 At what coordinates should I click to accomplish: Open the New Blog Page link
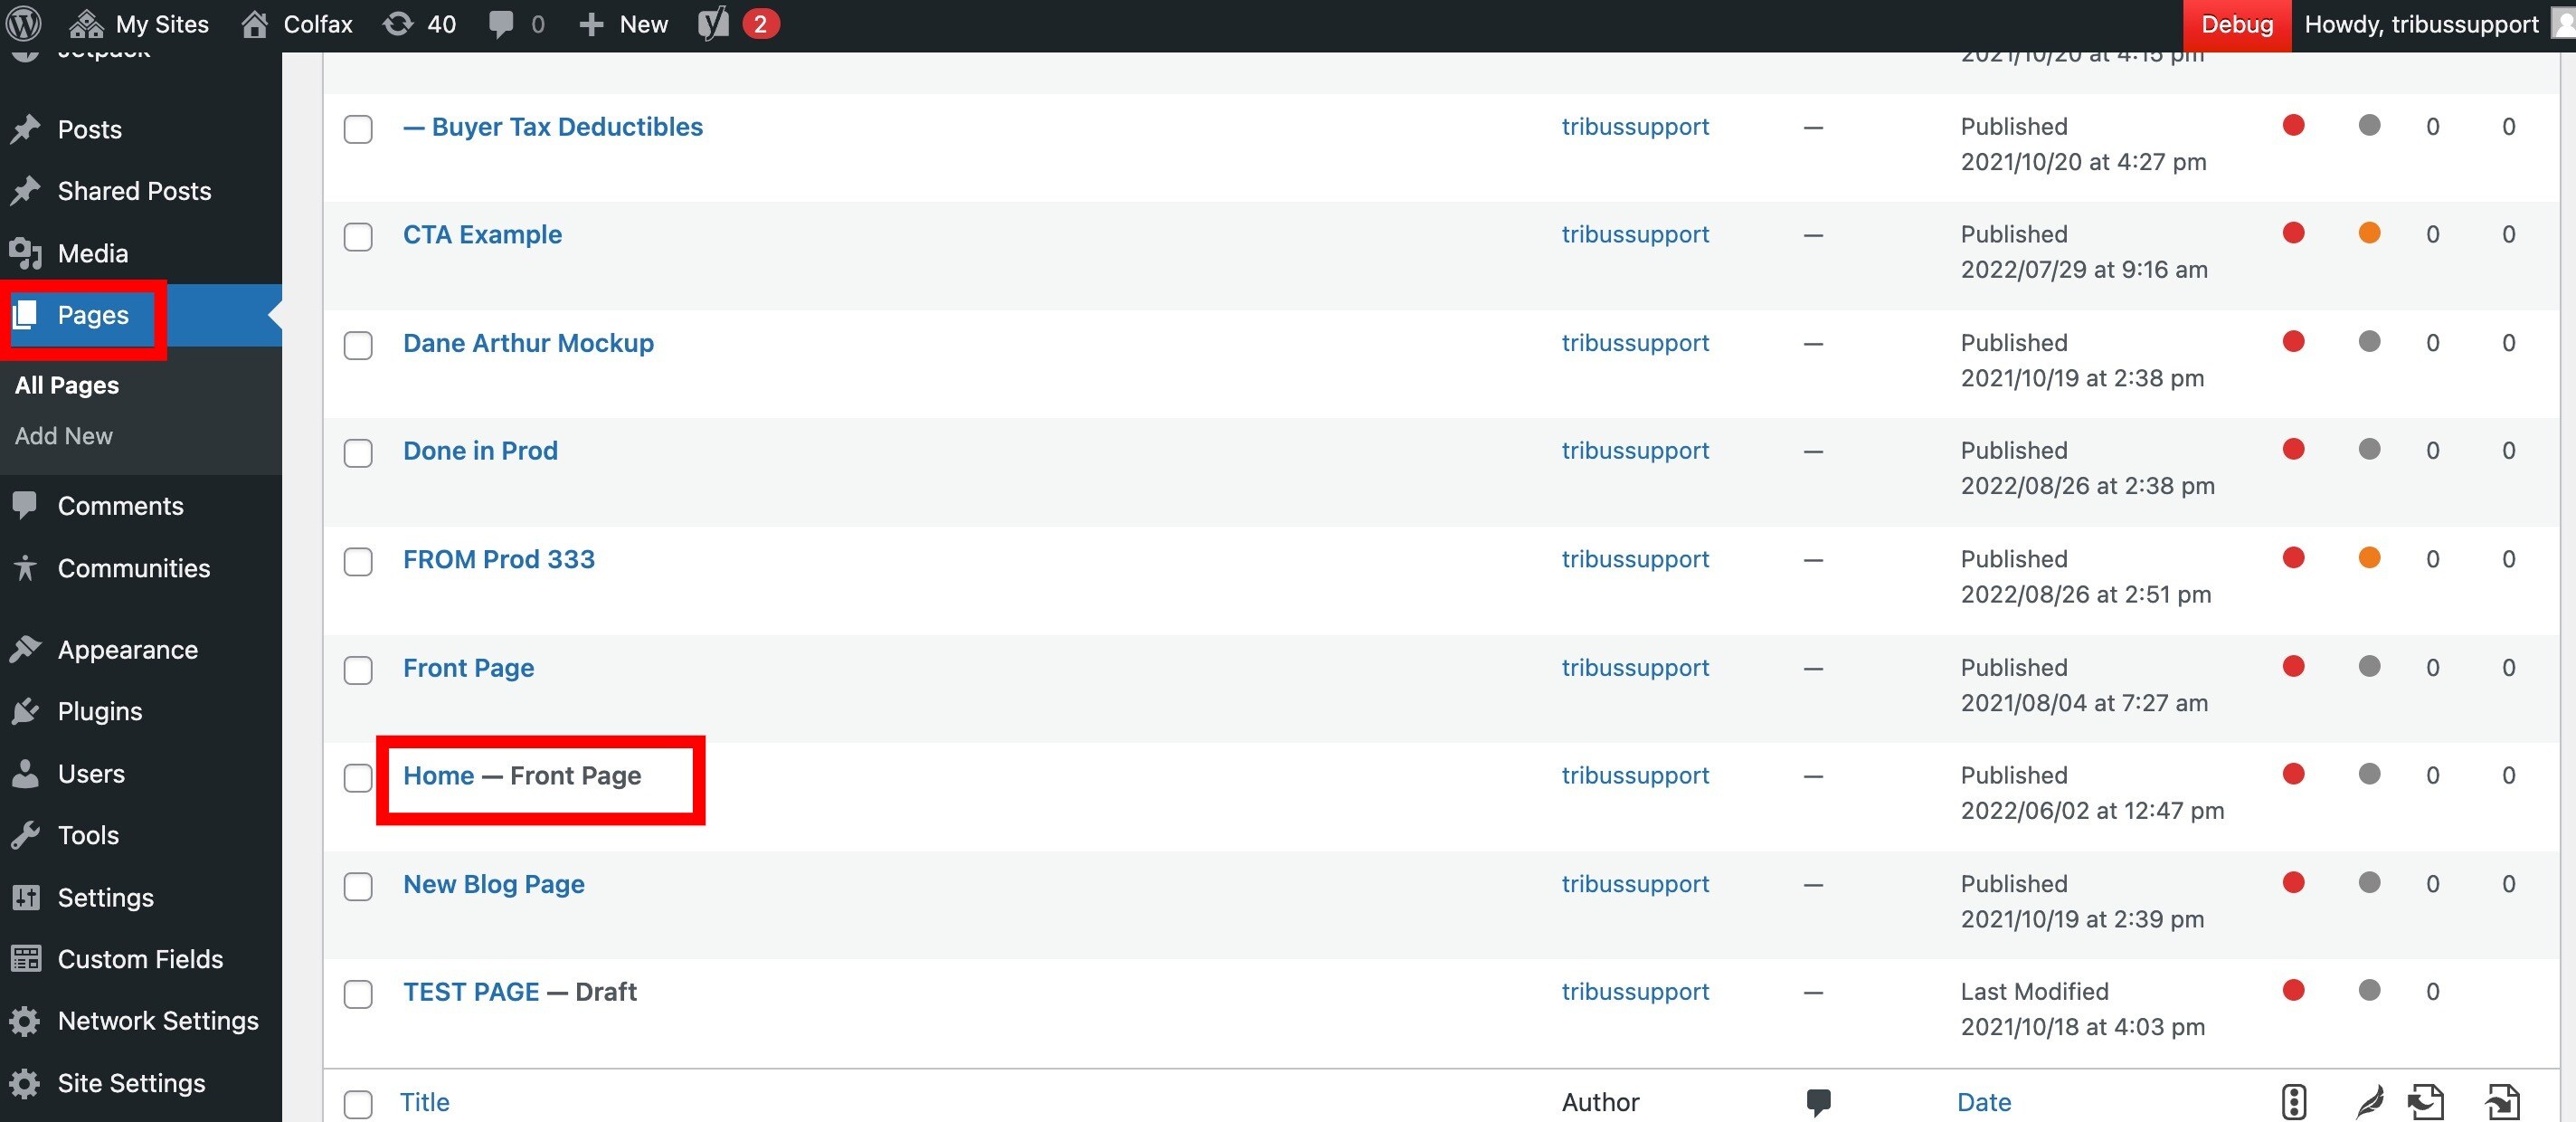point(494,884)
